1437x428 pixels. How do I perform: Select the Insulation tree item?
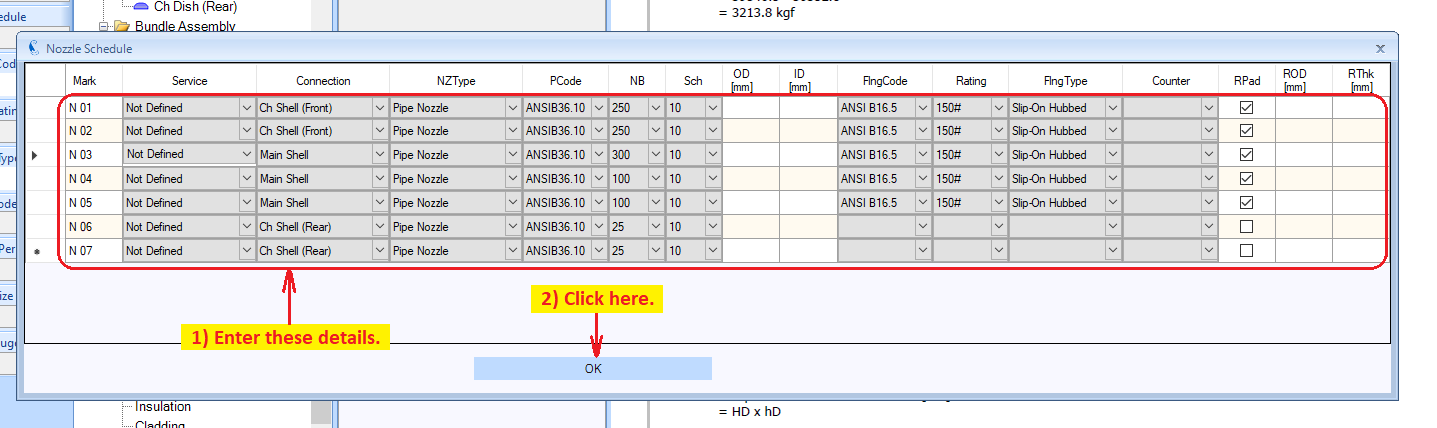coord(162,406)
